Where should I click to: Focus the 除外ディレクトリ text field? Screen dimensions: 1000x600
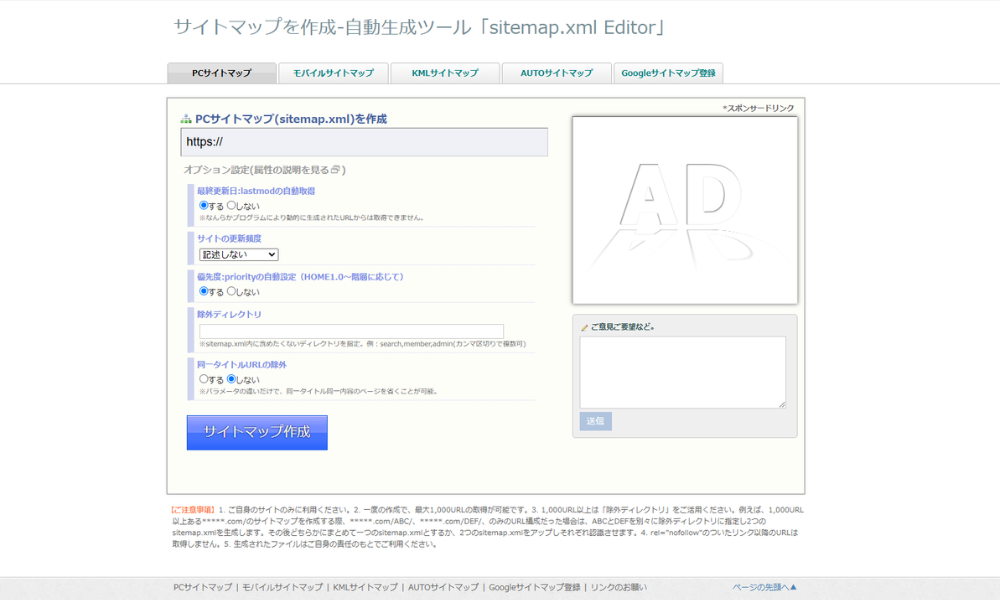(x=351, y=331)
